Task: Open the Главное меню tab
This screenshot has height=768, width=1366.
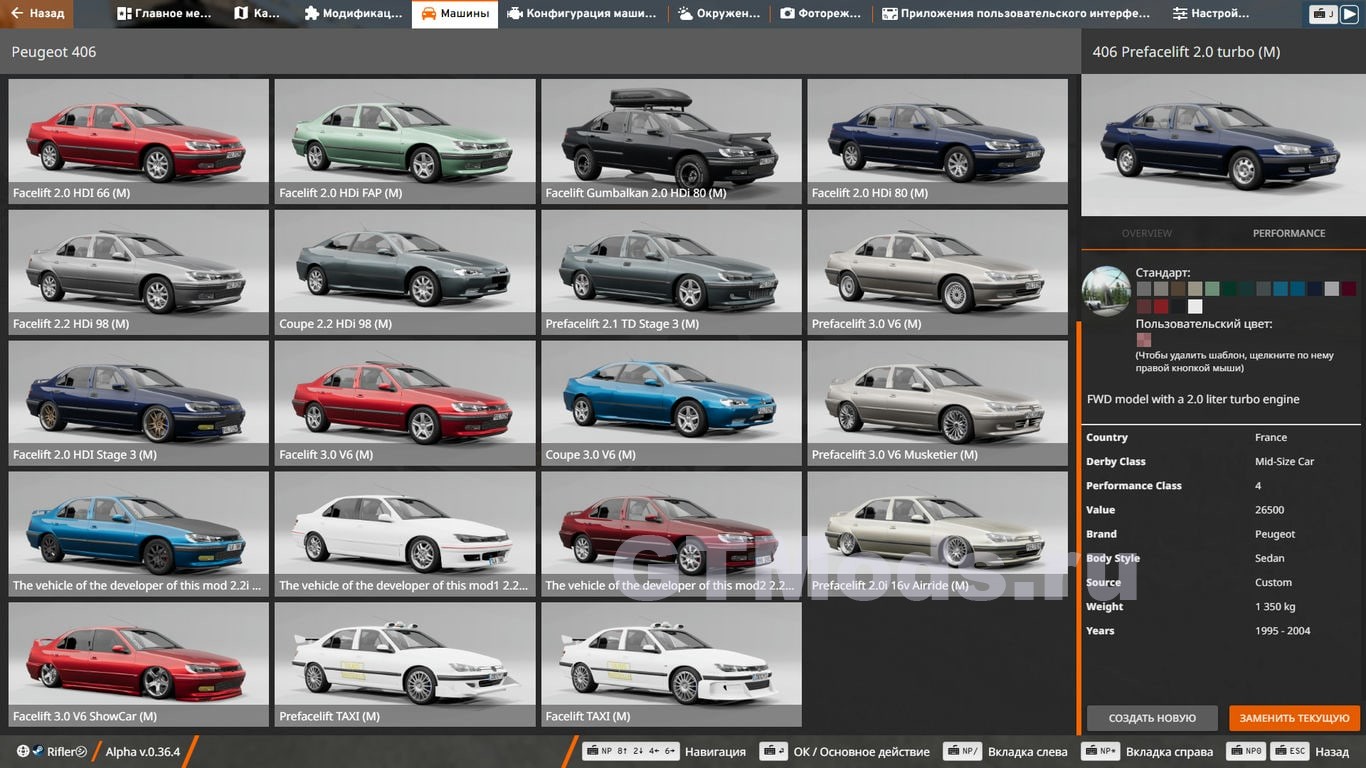Action: [164, 14]
